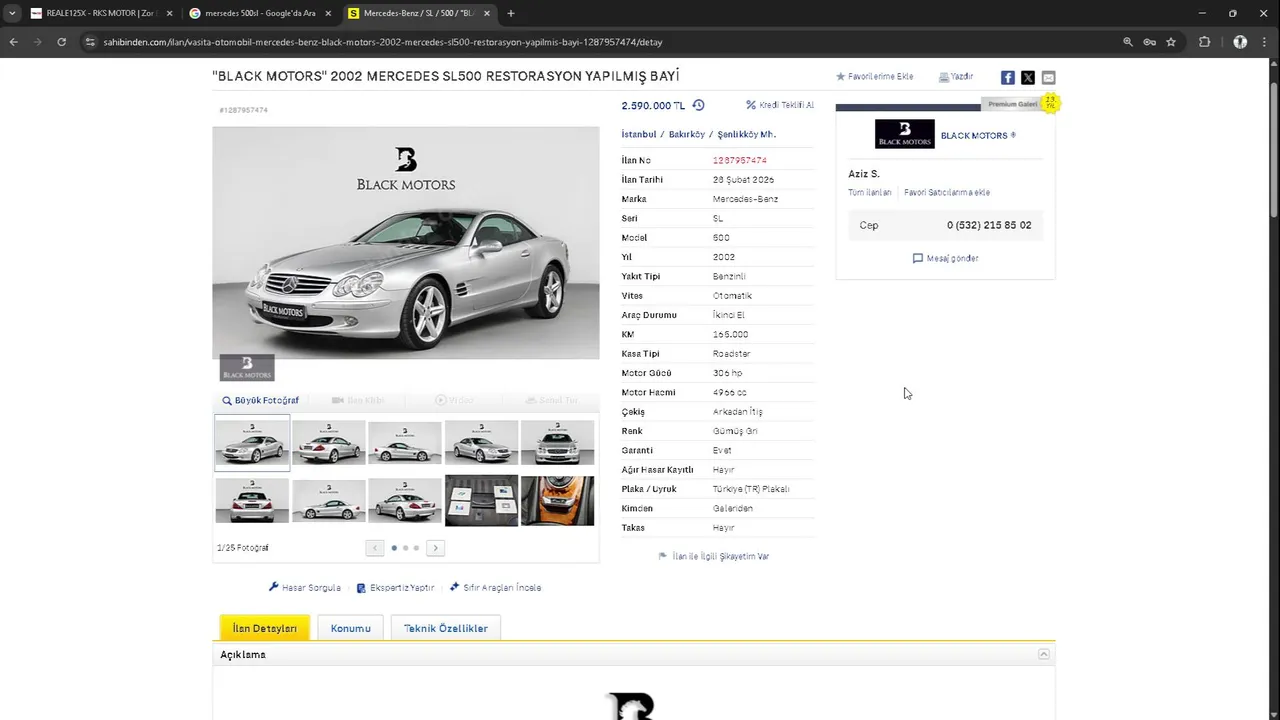Bookmark this page star icon
The image size is (1280, 720).
pyautogui.click(x=1171, y=42)
